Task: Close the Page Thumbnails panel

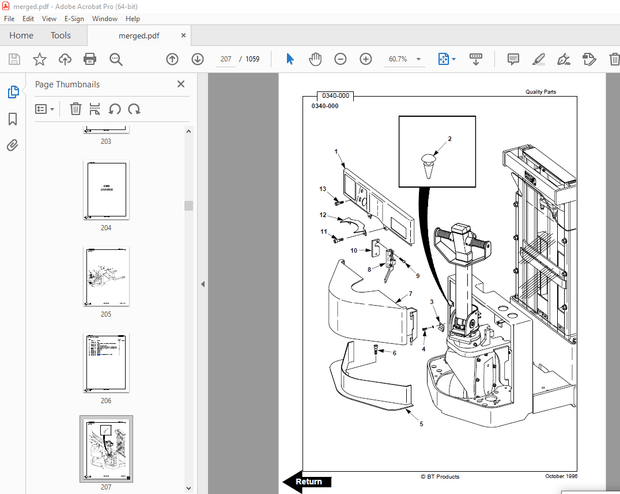Action: [181, 84]
